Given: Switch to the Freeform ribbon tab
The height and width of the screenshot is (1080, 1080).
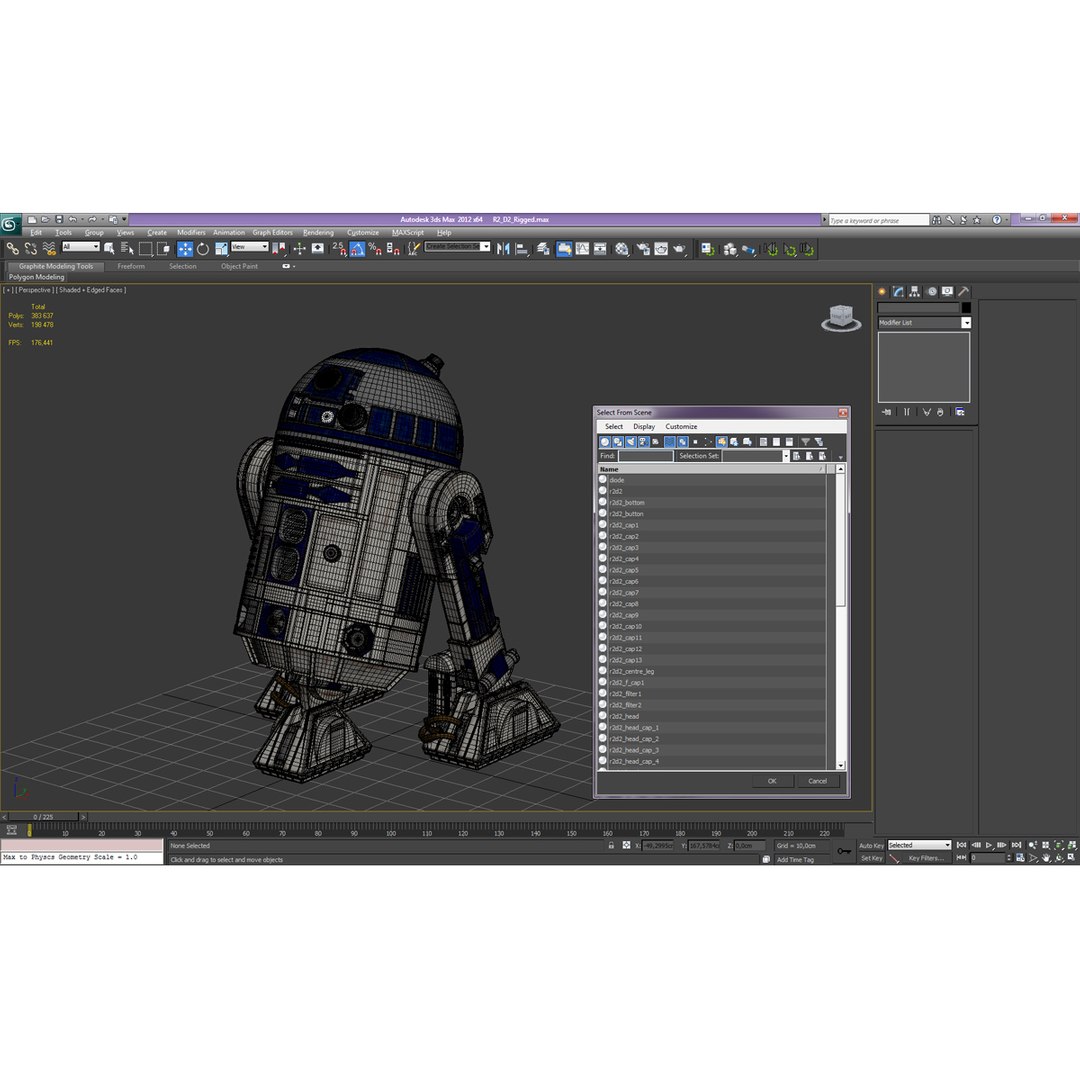Looking at the screenshot, I should point(131,266).
